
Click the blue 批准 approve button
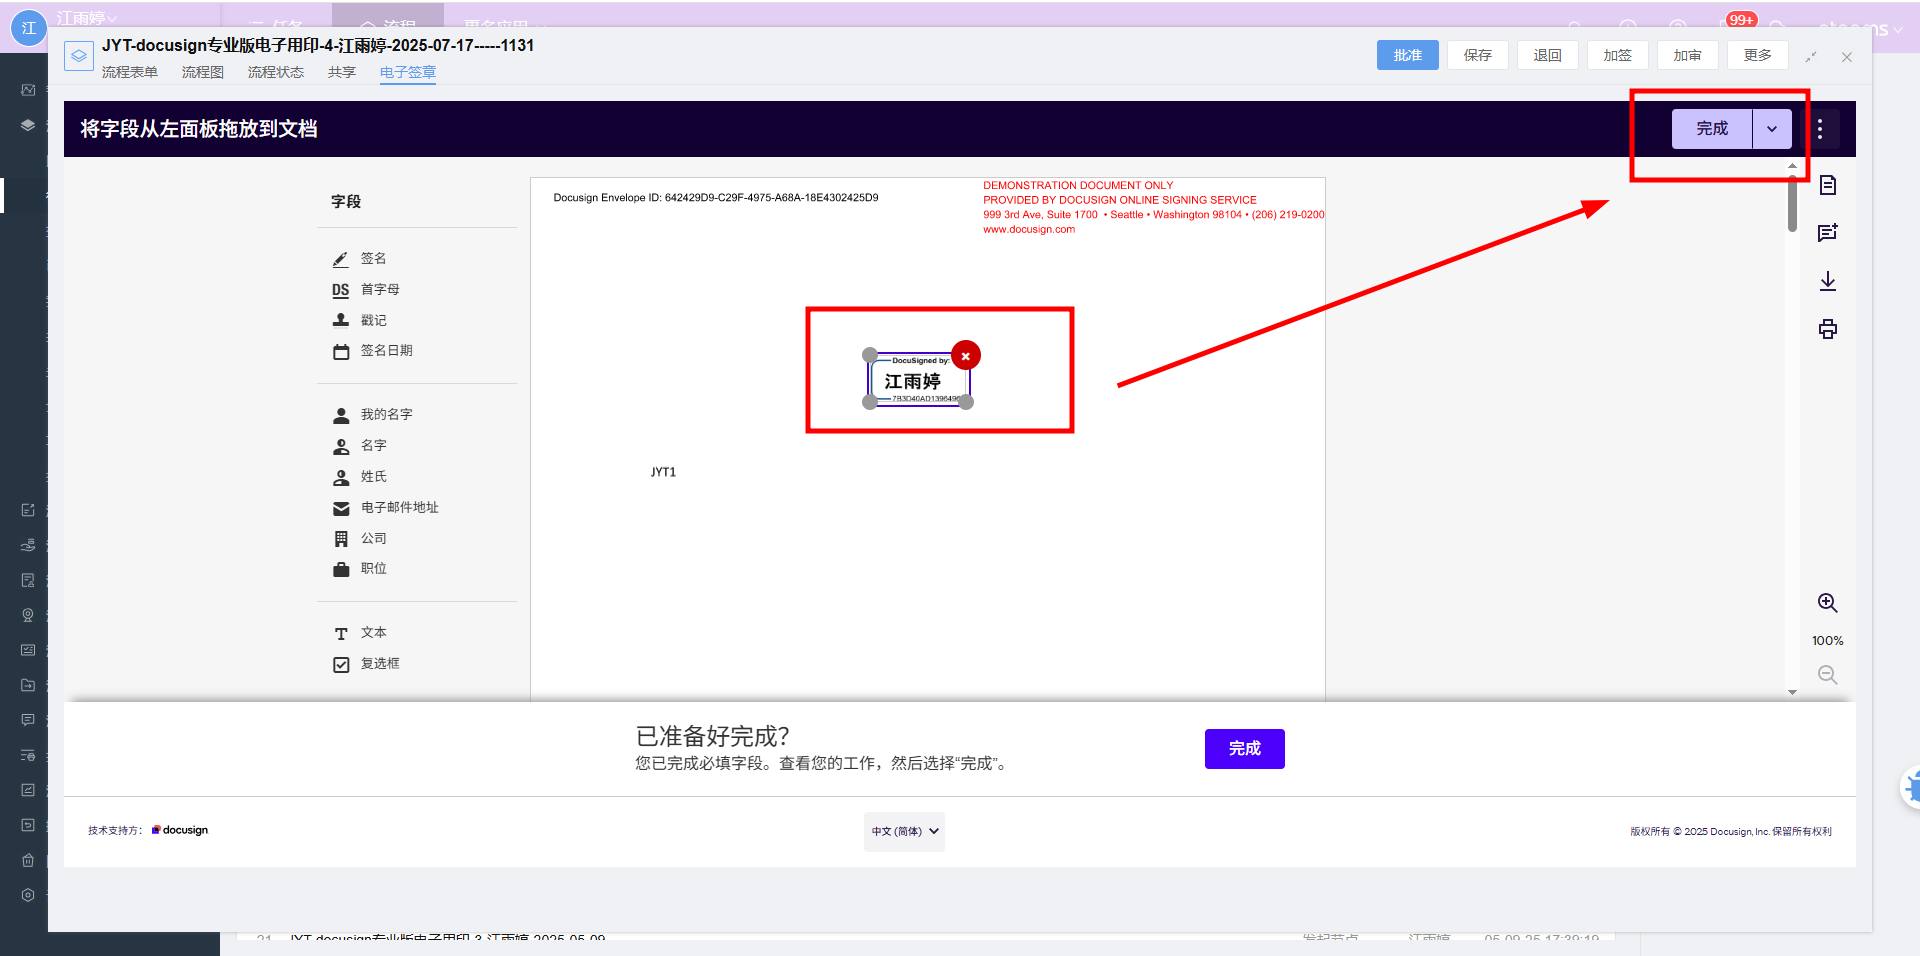(1407, 56)
